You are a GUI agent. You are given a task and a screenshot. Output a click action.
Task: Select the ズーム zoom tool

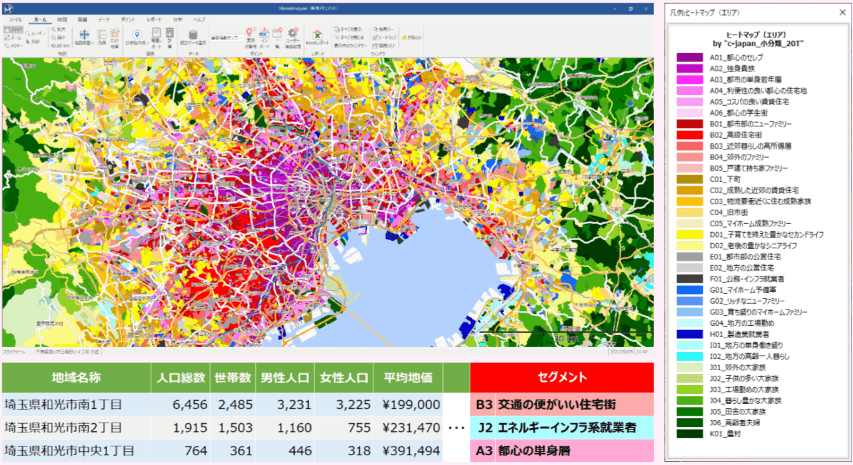pyautogui.click(x=13, y=38)
